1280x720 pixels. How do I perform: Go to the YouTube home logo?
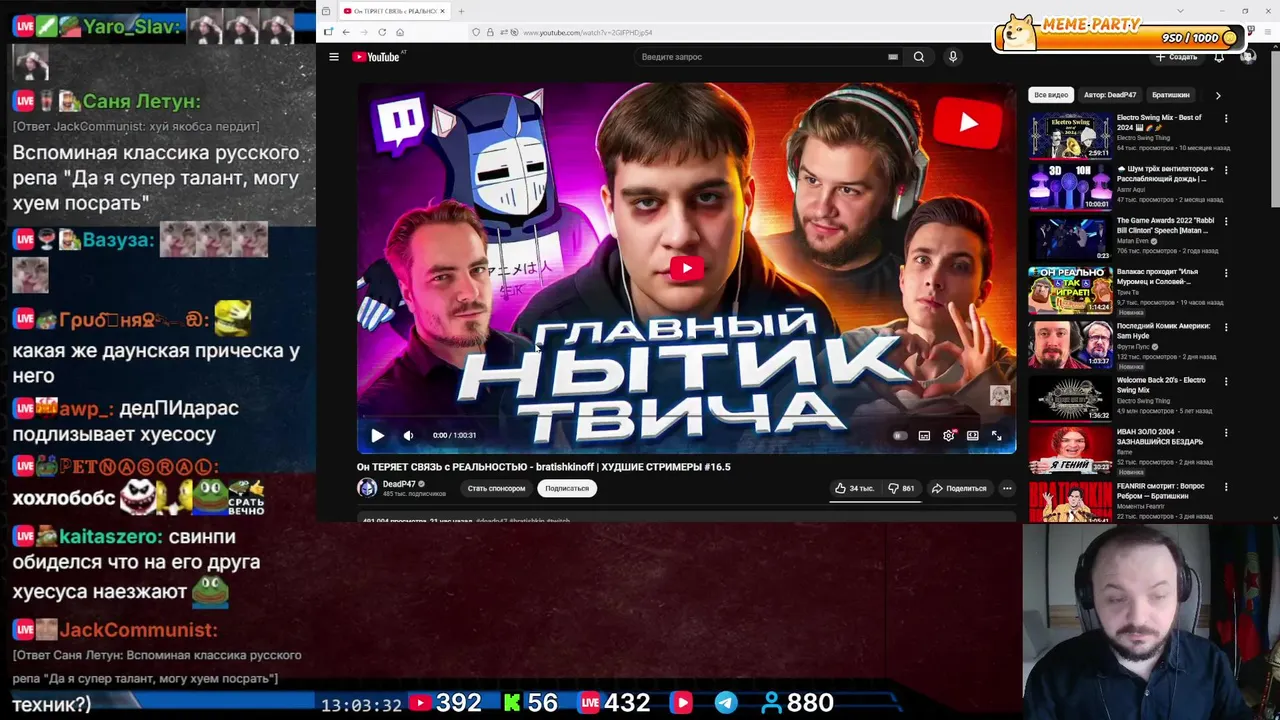tap(376, 57)
